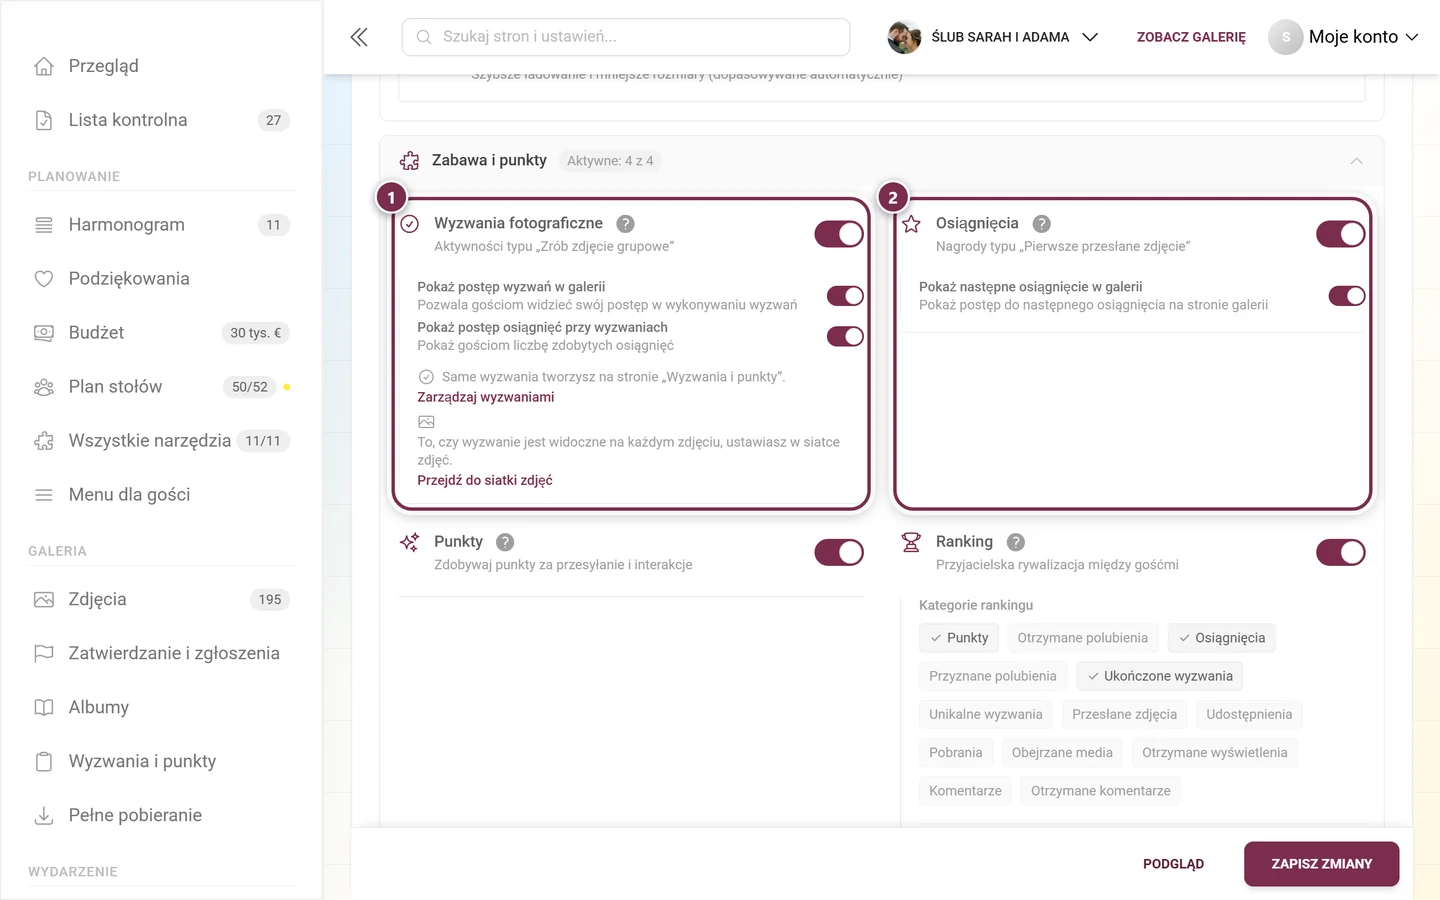The image size is (1440, 900).
Task: Click the Szukaj stron i ustawień search field
Action: coord(626,37)
